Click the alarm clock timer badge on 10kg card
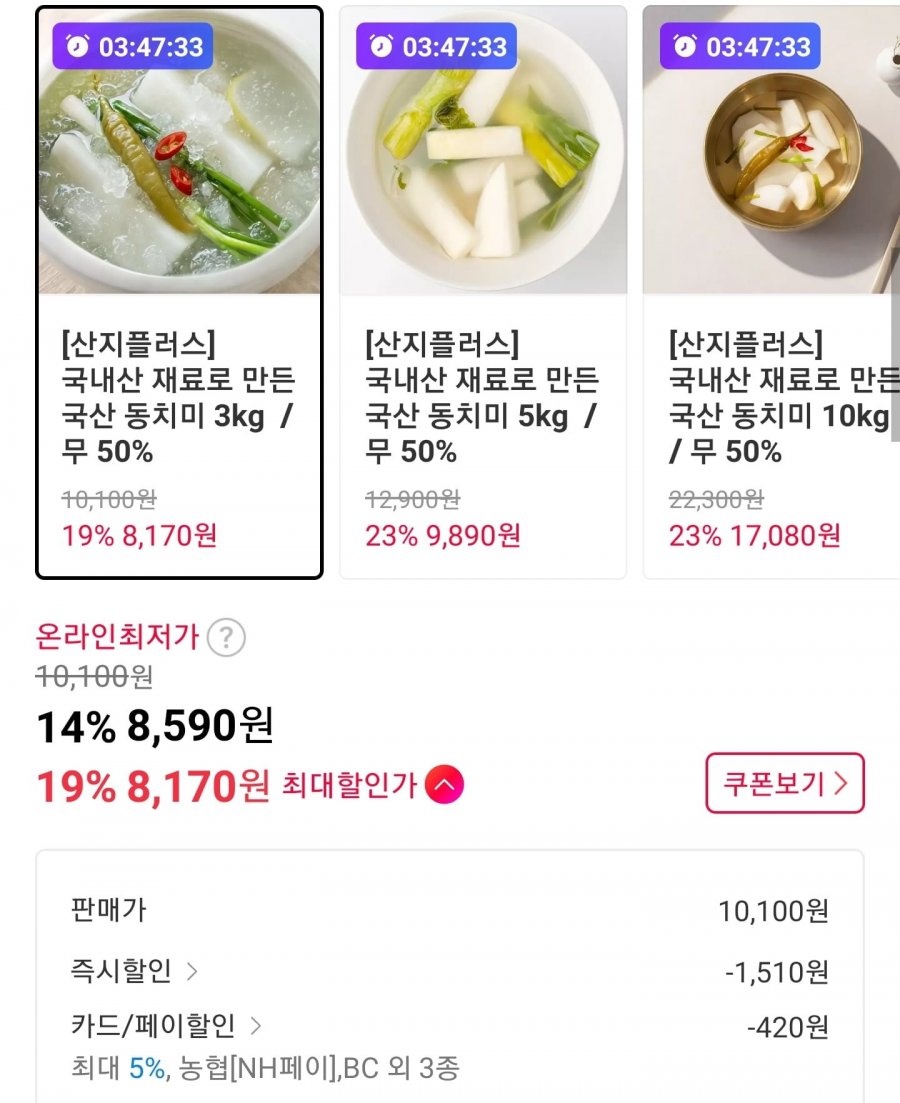Viewport: 900px width, 1103px height. point(741,46)
